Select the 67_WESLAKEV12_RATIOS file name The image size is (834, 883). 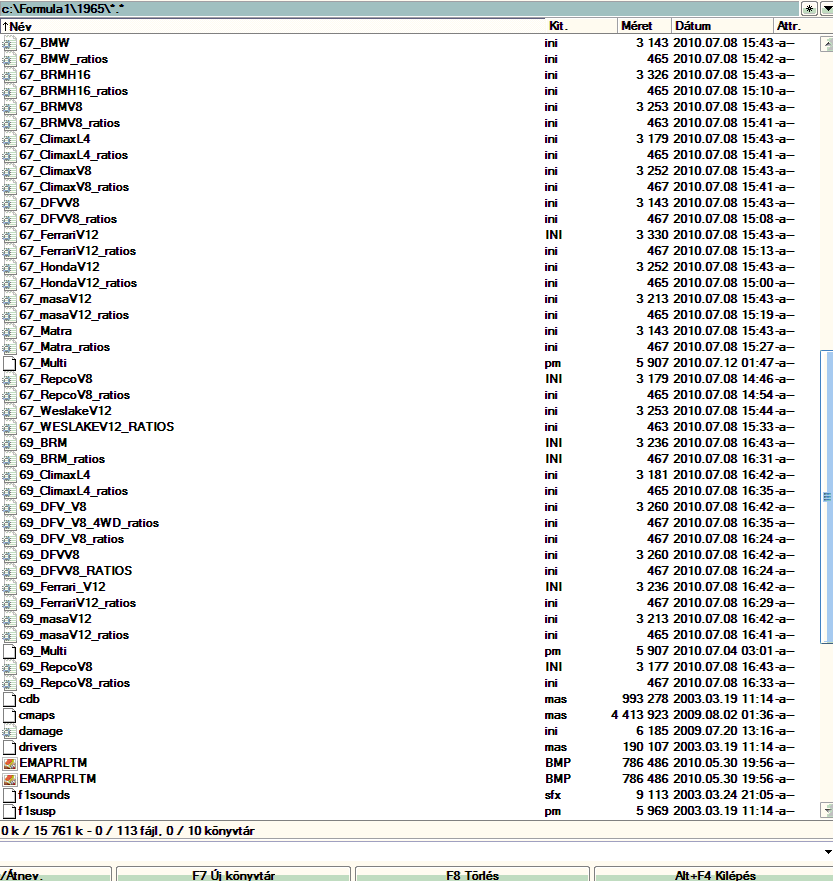tap(96, 427)
